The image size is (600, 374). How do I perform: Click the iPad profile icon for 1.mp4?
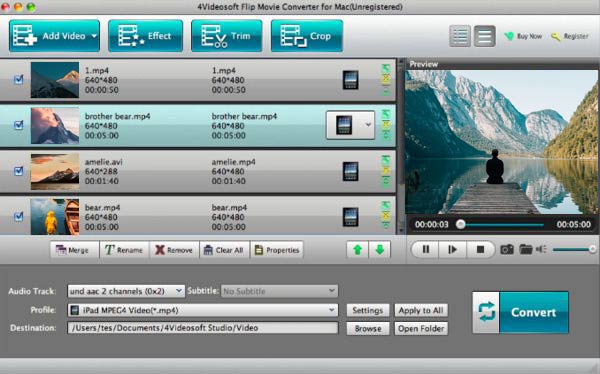pos(350,80)
